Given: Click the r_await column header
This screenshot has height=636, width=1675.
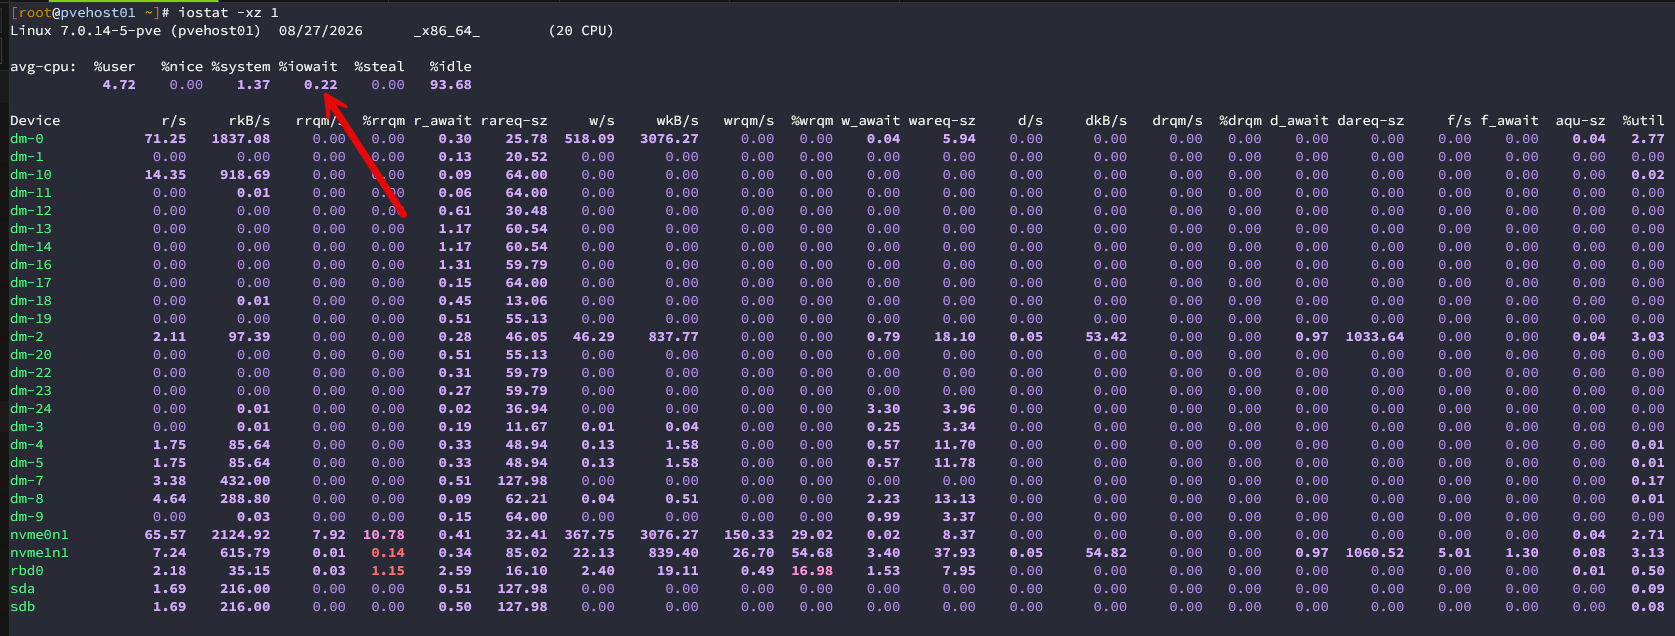Looking at the screenshot, I should (x=442, y=121).
